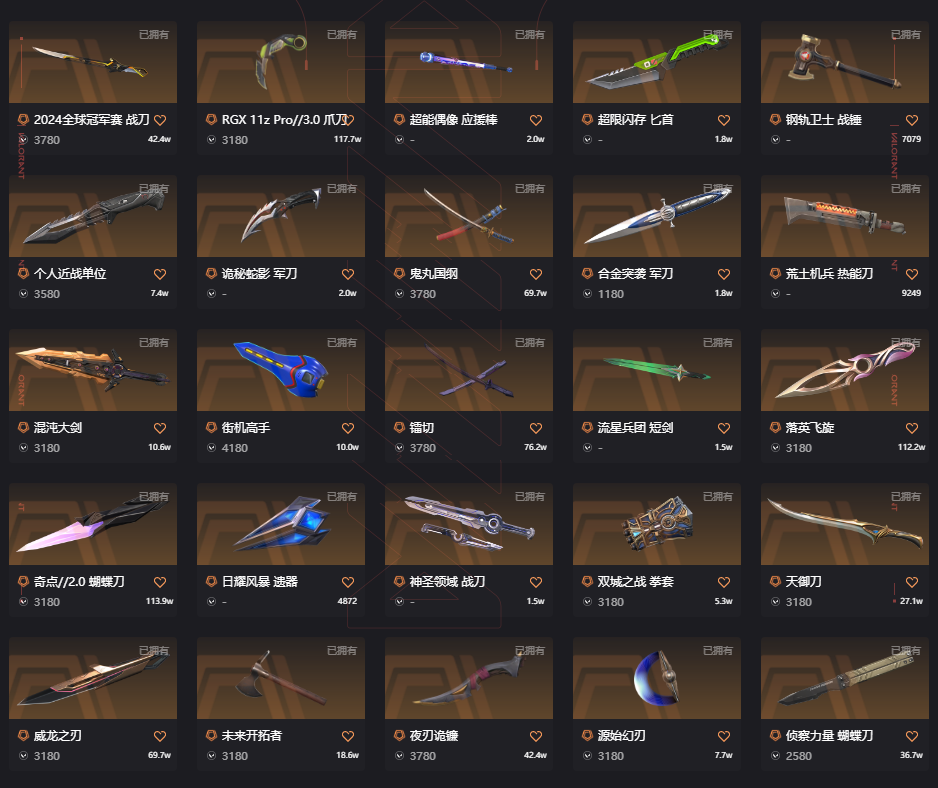This screenshot has height=788, width=938.
Task: Click heart icon for 天御刀
Action: point(912,582)
